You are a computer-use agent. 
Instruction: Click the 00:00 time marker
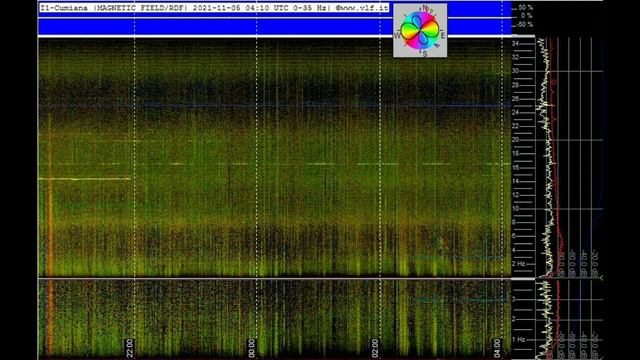tap(251, 348)
